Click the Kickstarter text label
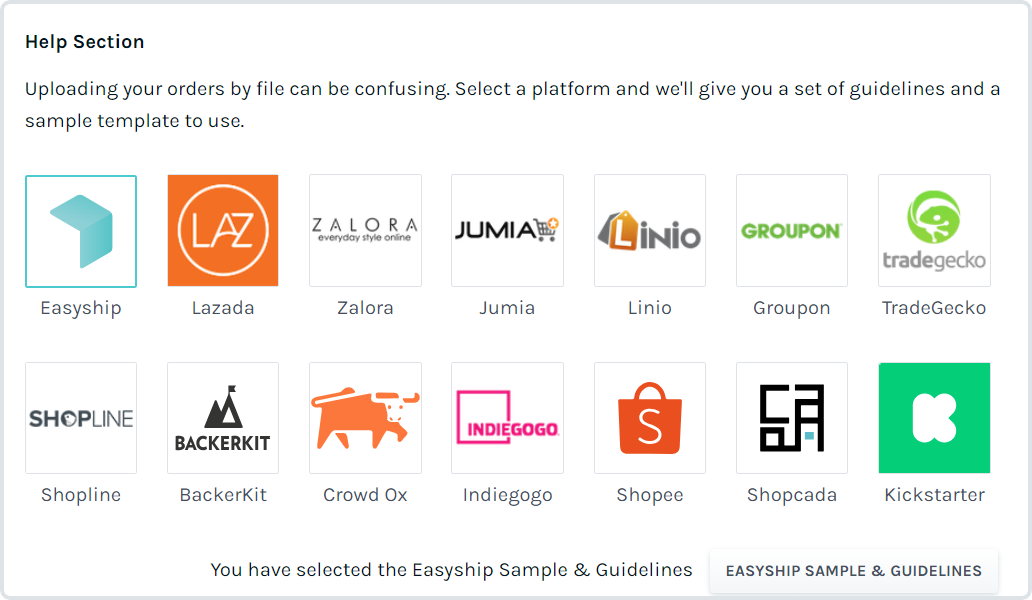This screenshot has width=1032, height=600. point(934,495)
